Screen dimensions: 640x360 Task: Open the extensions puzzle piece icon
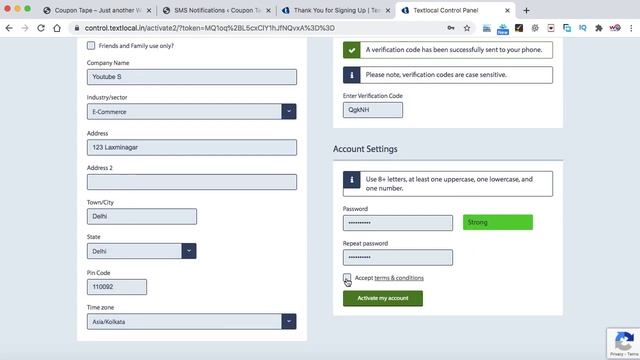pos(599,28)
